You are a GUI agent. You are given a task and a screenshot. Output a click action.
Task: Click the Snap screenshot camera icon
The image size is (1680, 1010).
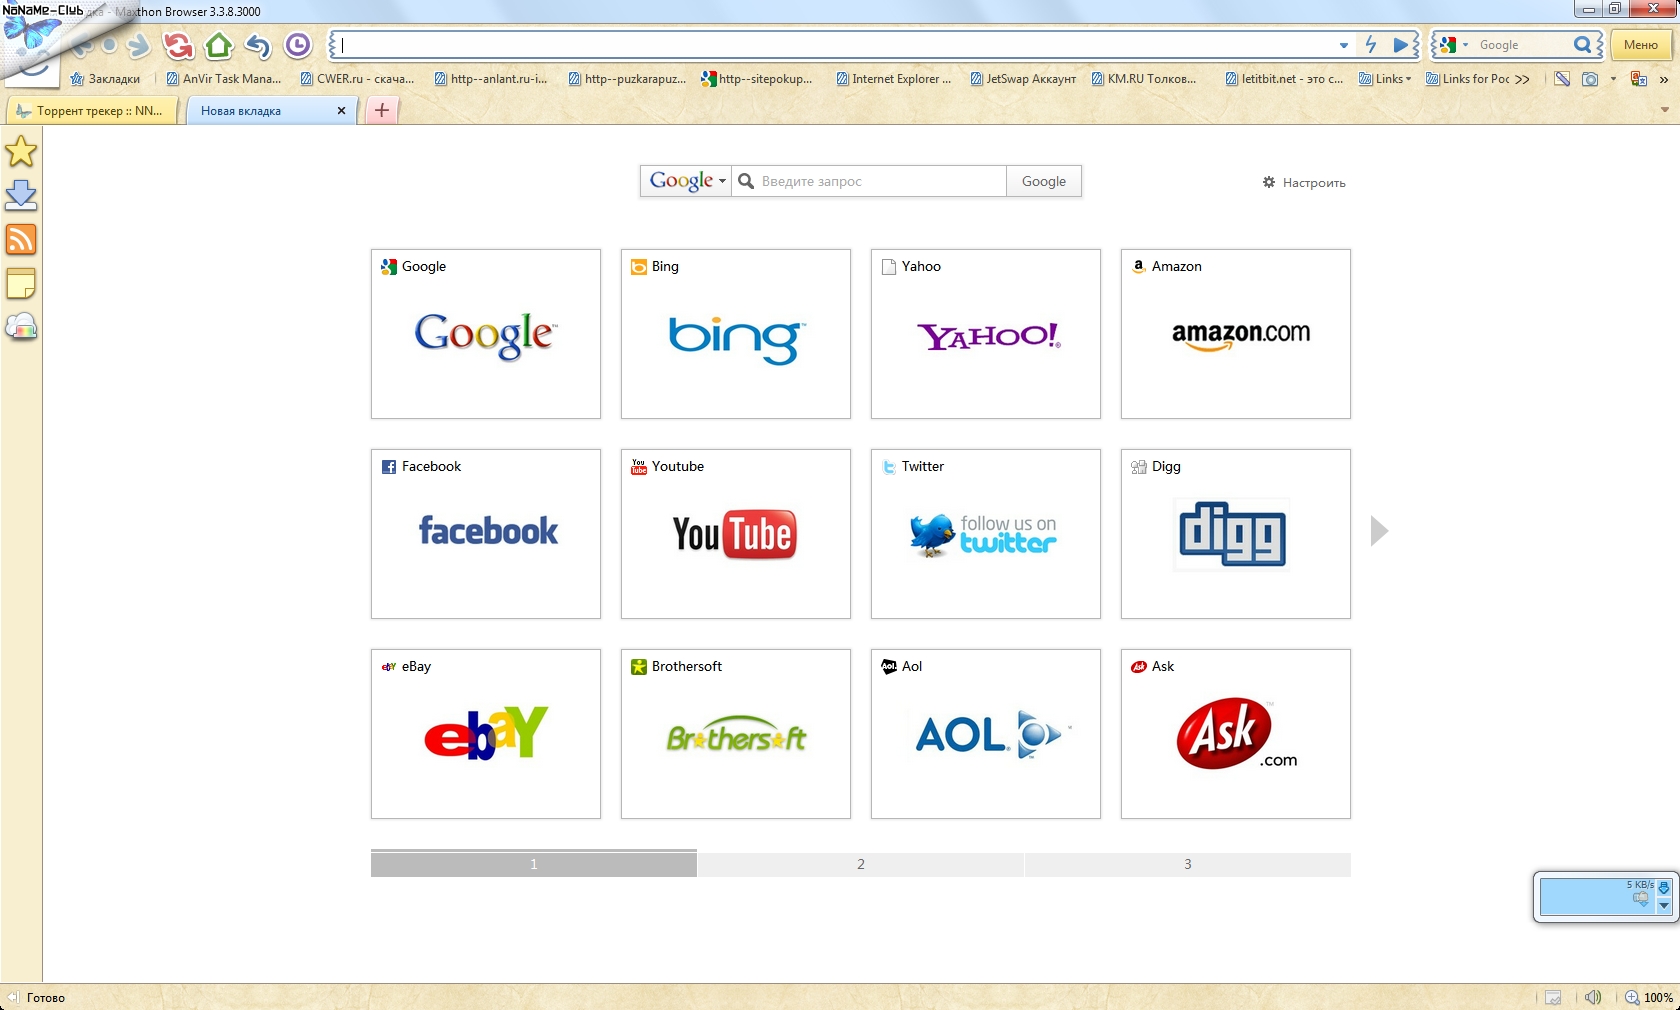[1590, 79]
